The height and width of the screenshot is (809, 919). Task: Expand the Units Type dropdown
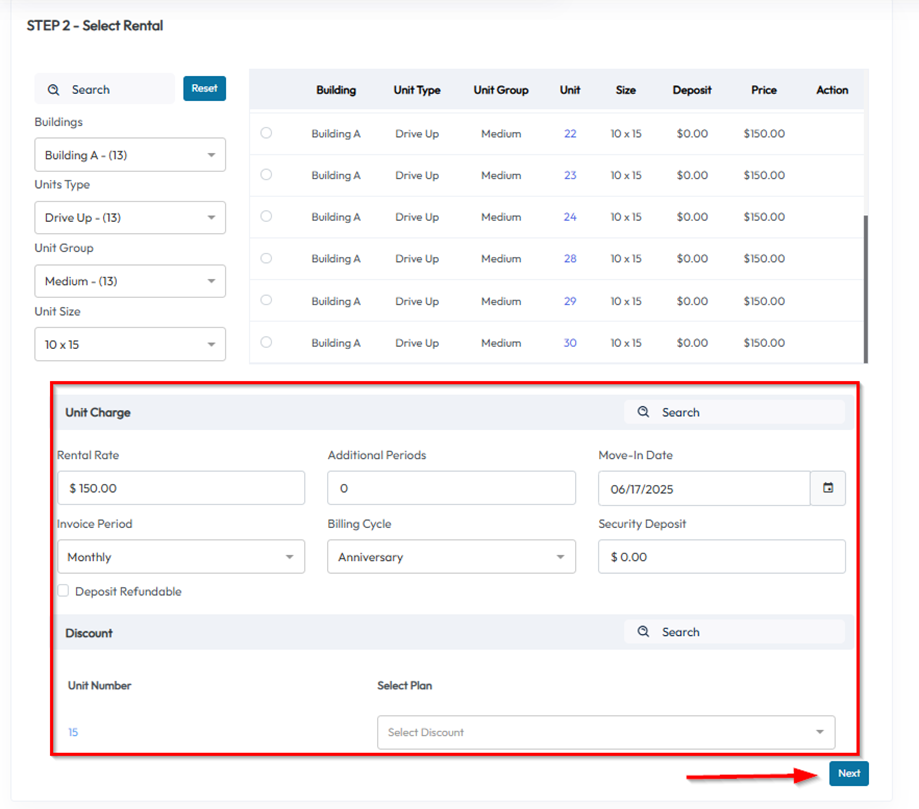[x=130, y=218]
